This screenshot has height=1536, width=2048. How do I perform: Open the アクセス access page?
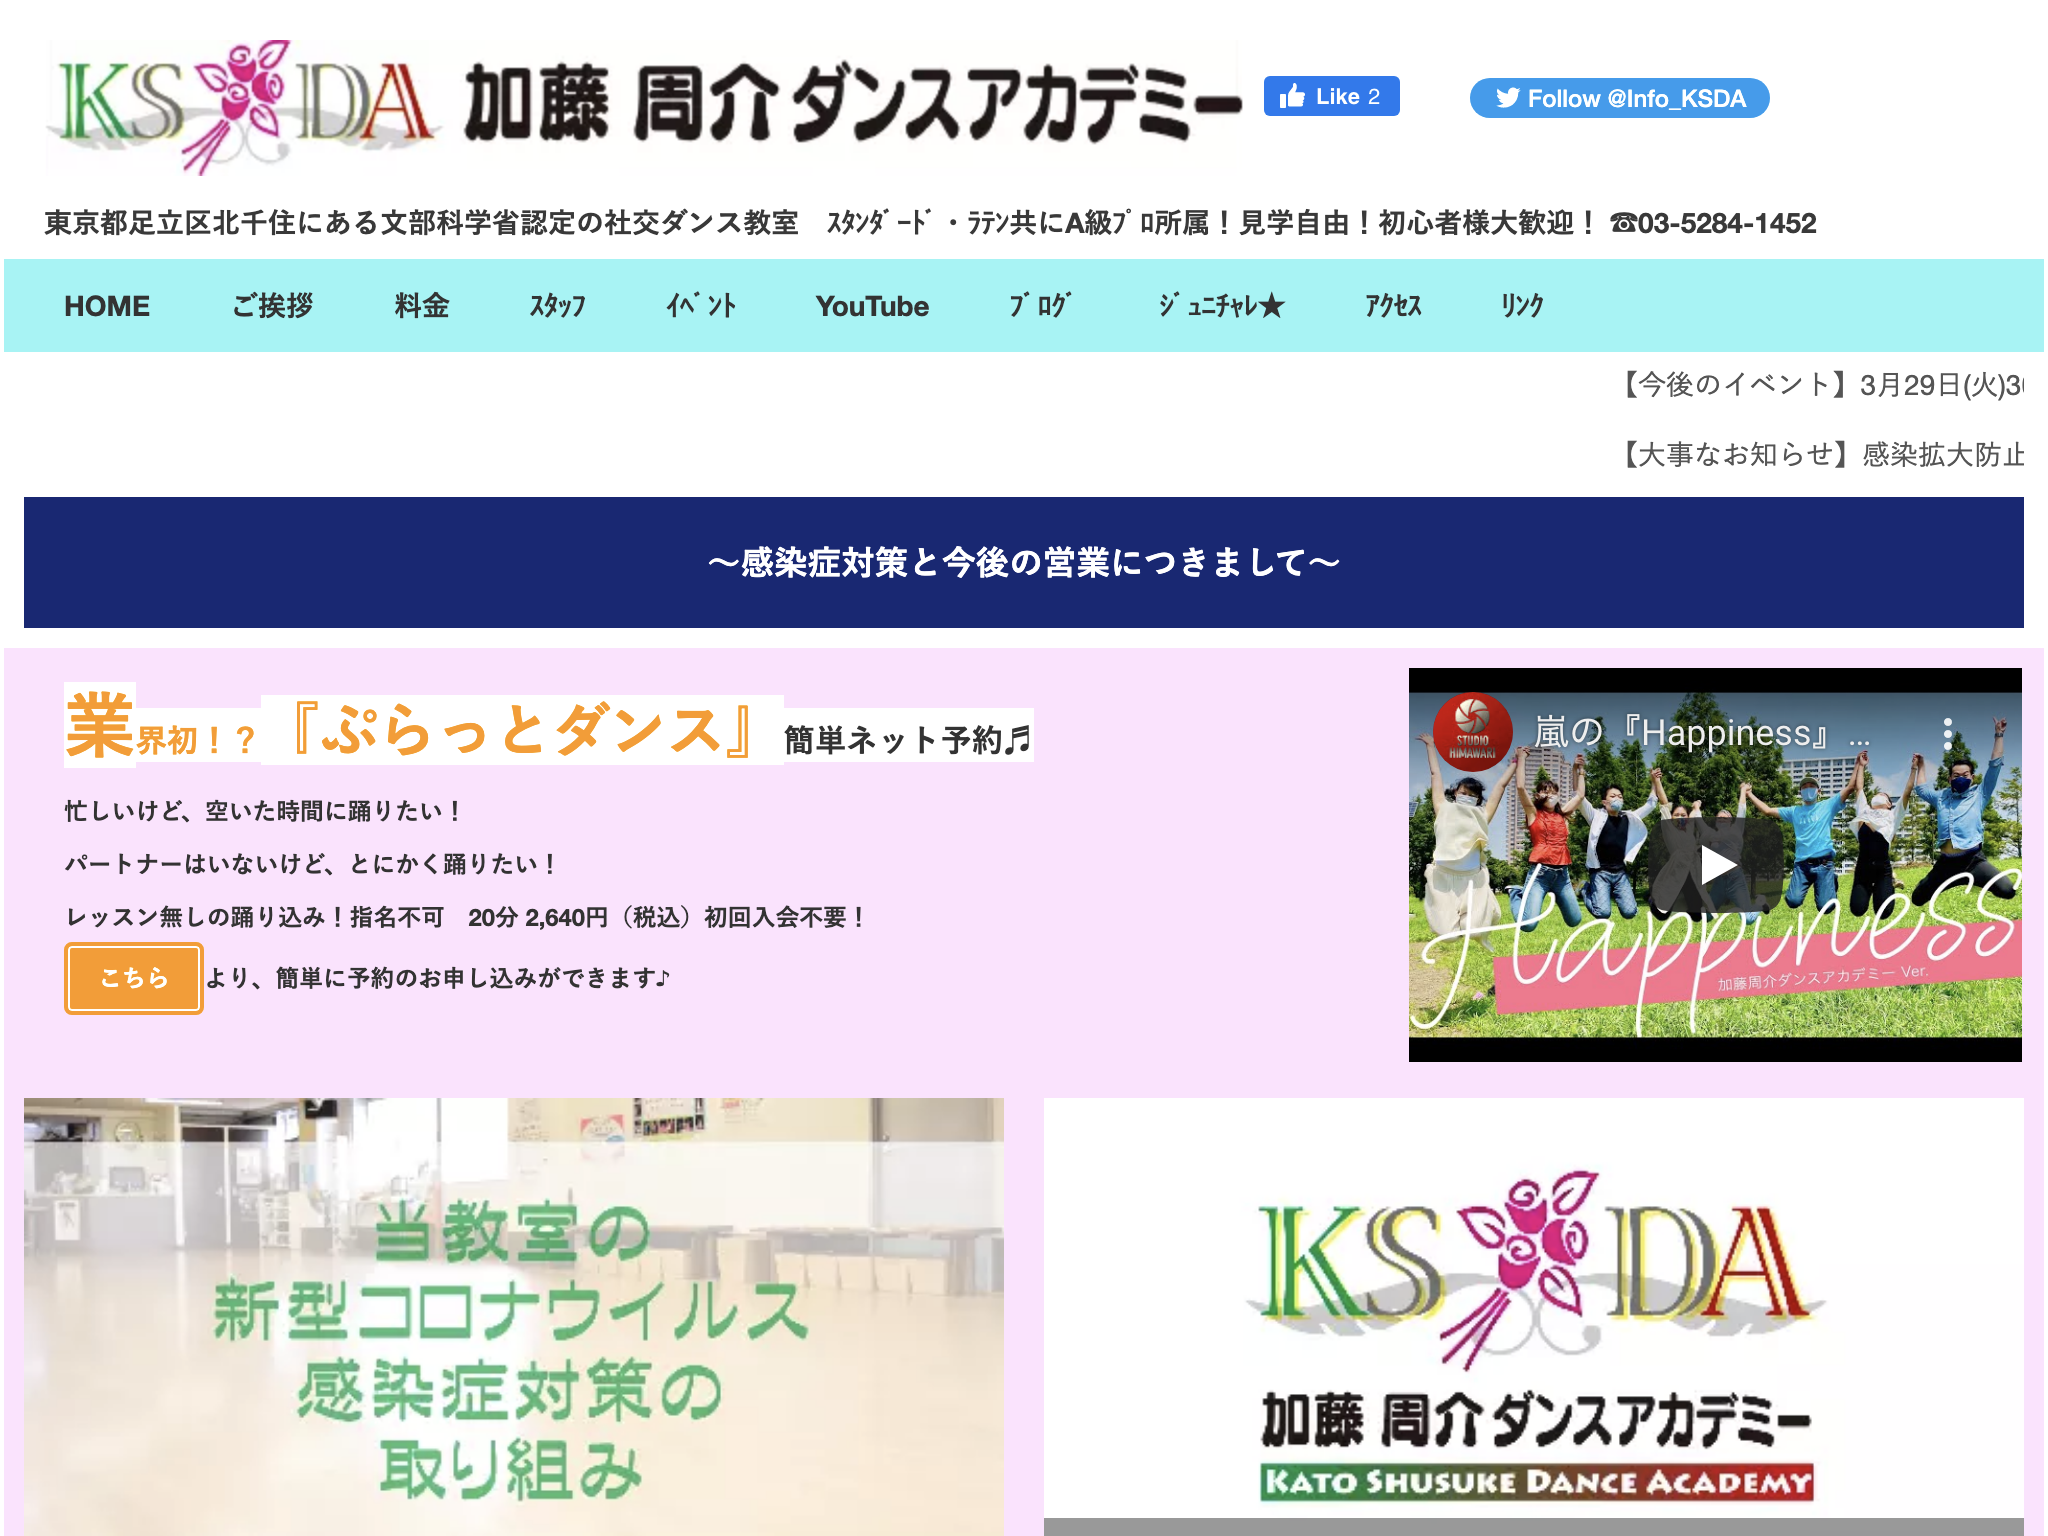(x=1393, y=306)
